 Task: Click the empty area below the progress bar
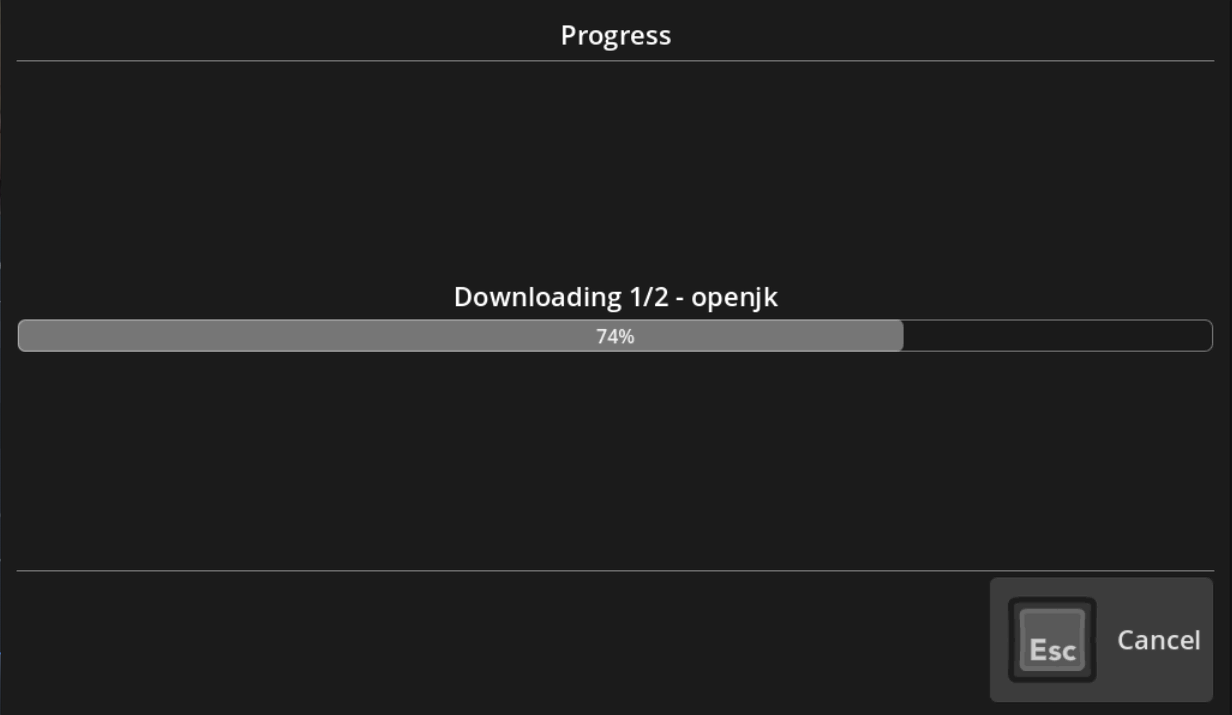click(x=615, y=460)
